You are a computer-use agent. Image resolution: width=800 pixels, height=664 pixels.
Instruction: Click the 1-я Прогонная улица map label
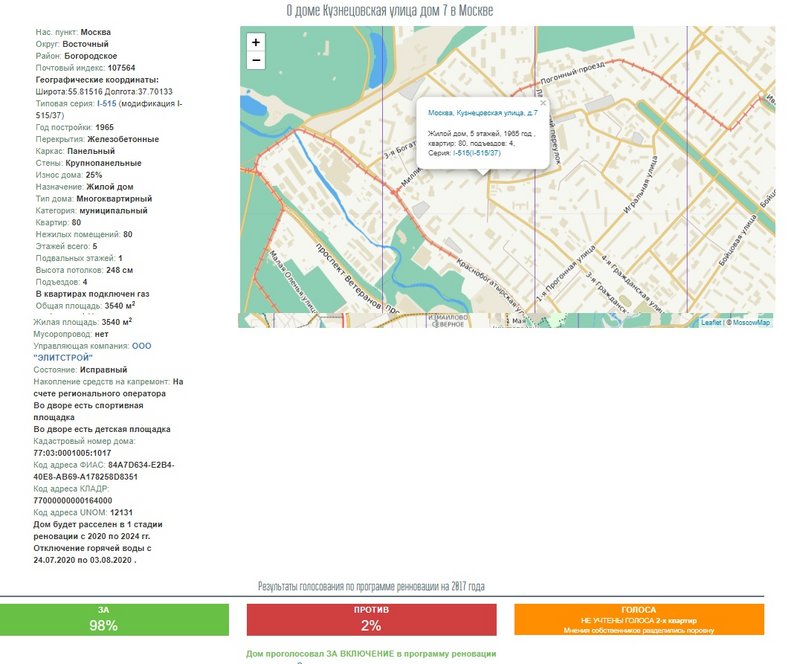click(566, 273)
